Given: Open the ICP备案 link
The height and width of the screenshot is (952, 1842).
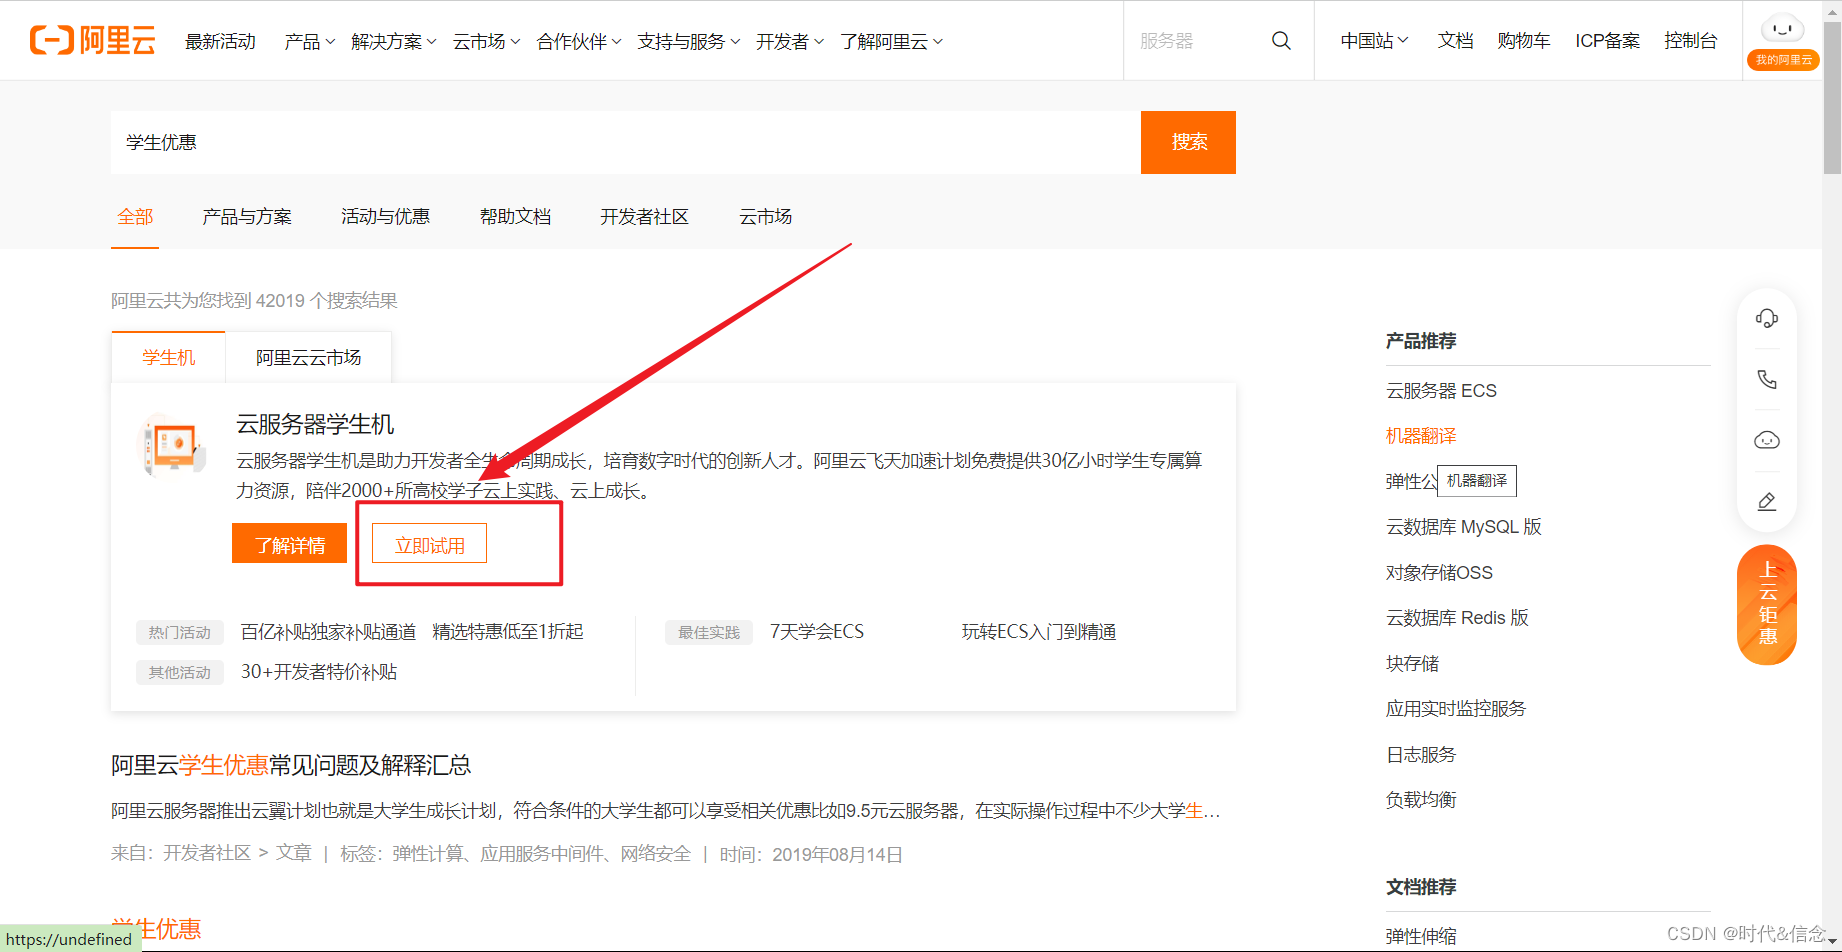Looking at the screenshot, I should pyautogui.click(x=1607, y=41).
